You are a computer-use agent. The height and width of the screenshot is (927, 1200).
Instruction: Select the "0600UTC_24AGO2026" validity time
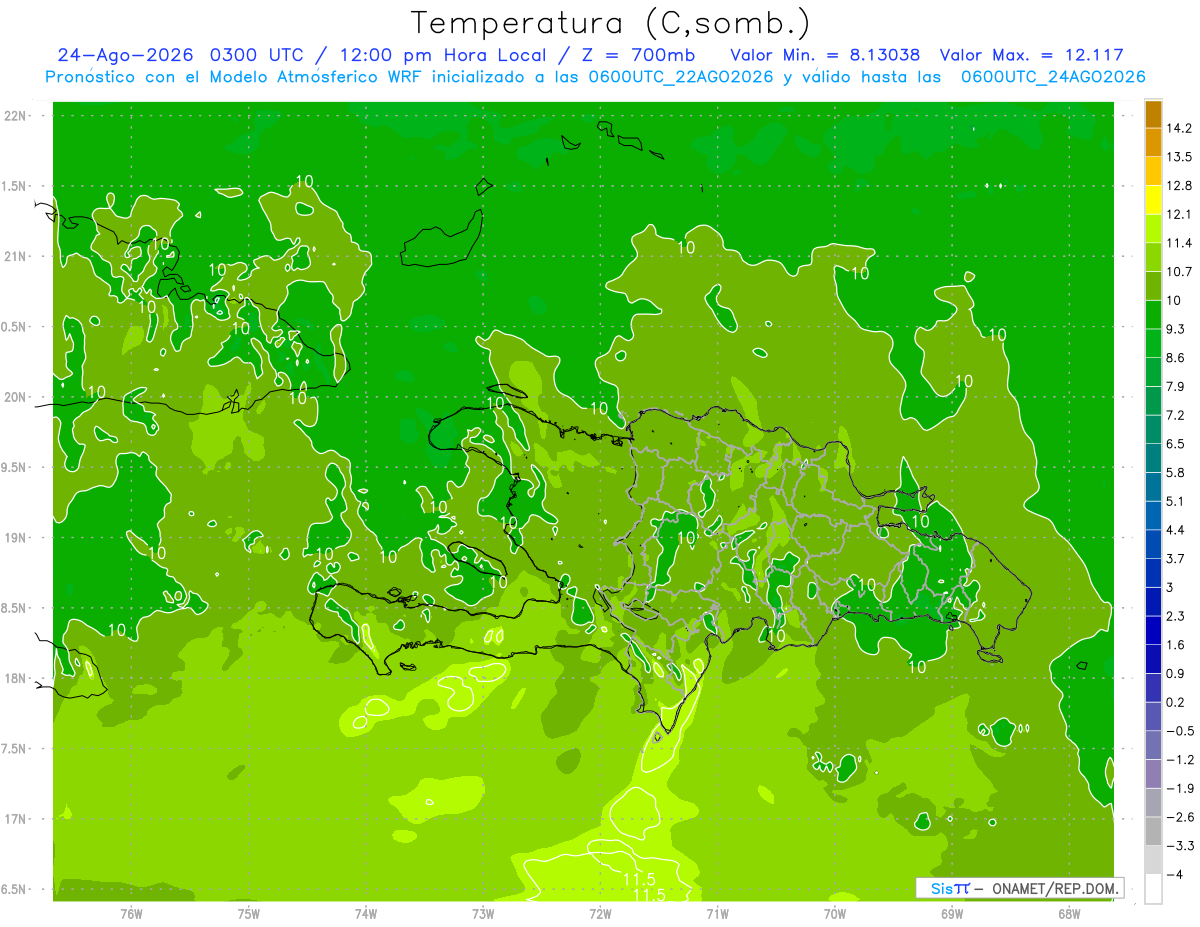coord(1053,77)
